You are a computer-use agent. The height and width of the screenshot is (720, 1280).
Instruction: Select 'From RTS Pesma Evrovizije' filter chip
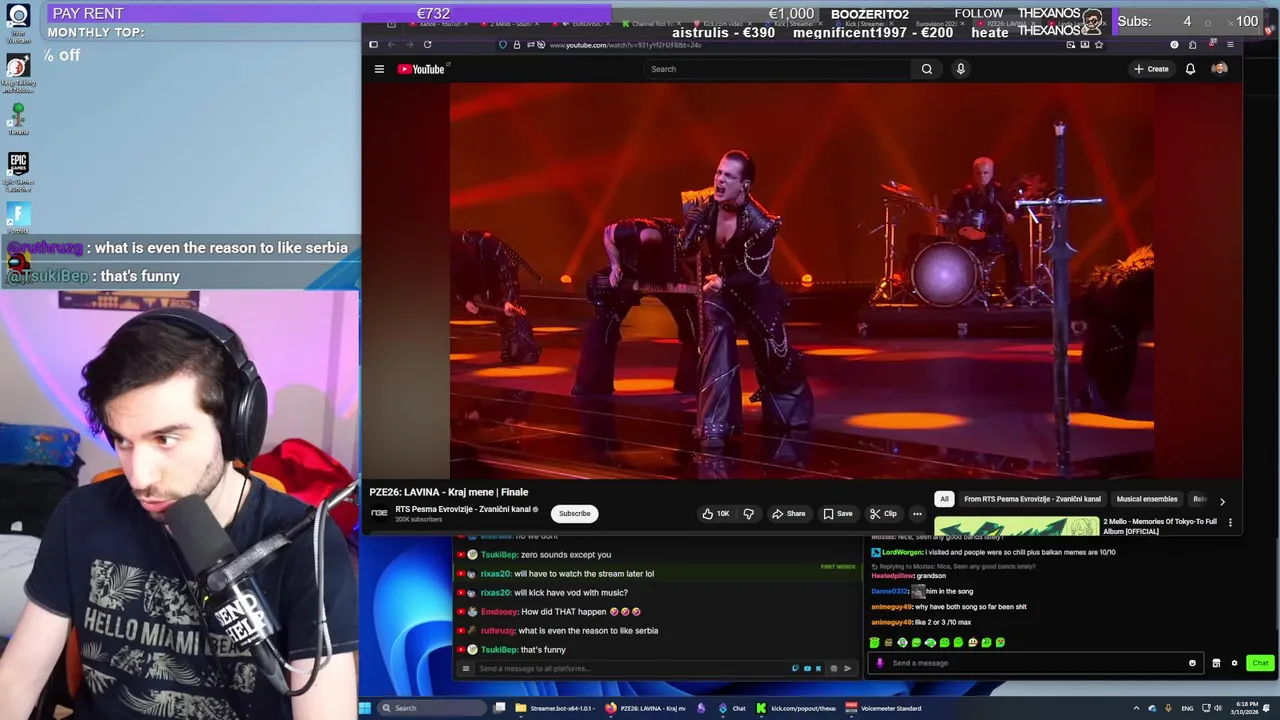pyautogui.click(x=1032, y=499)
